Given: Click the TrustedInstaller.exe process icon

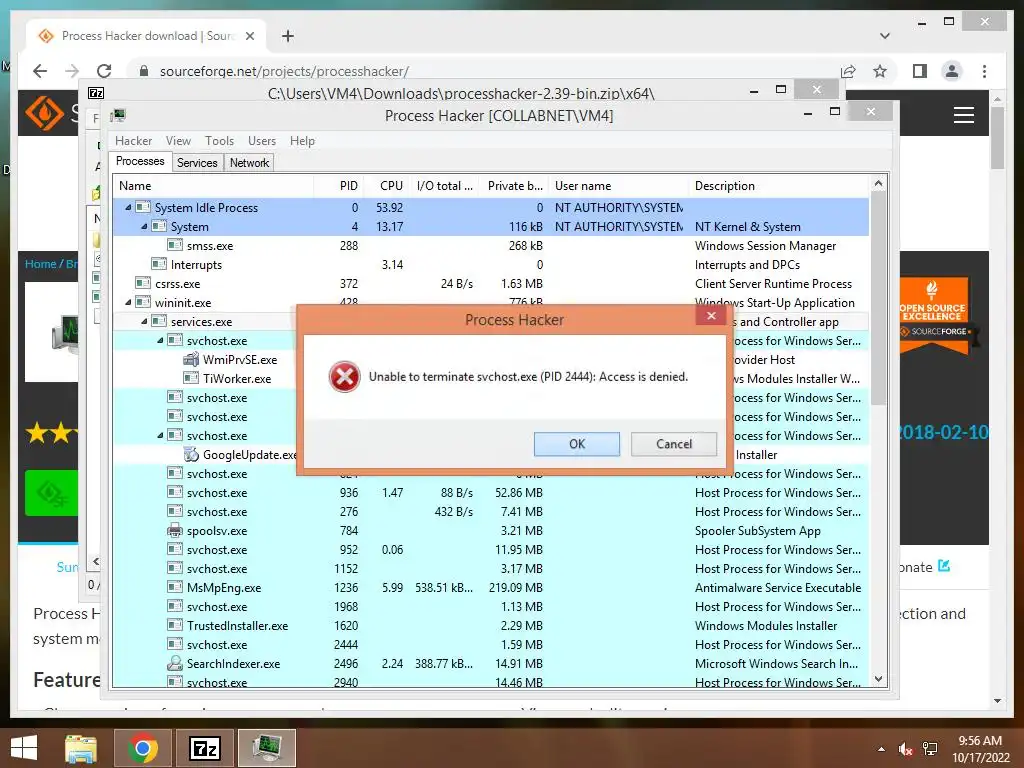Looking at the screenshot, I should click(x=175, y=624).
